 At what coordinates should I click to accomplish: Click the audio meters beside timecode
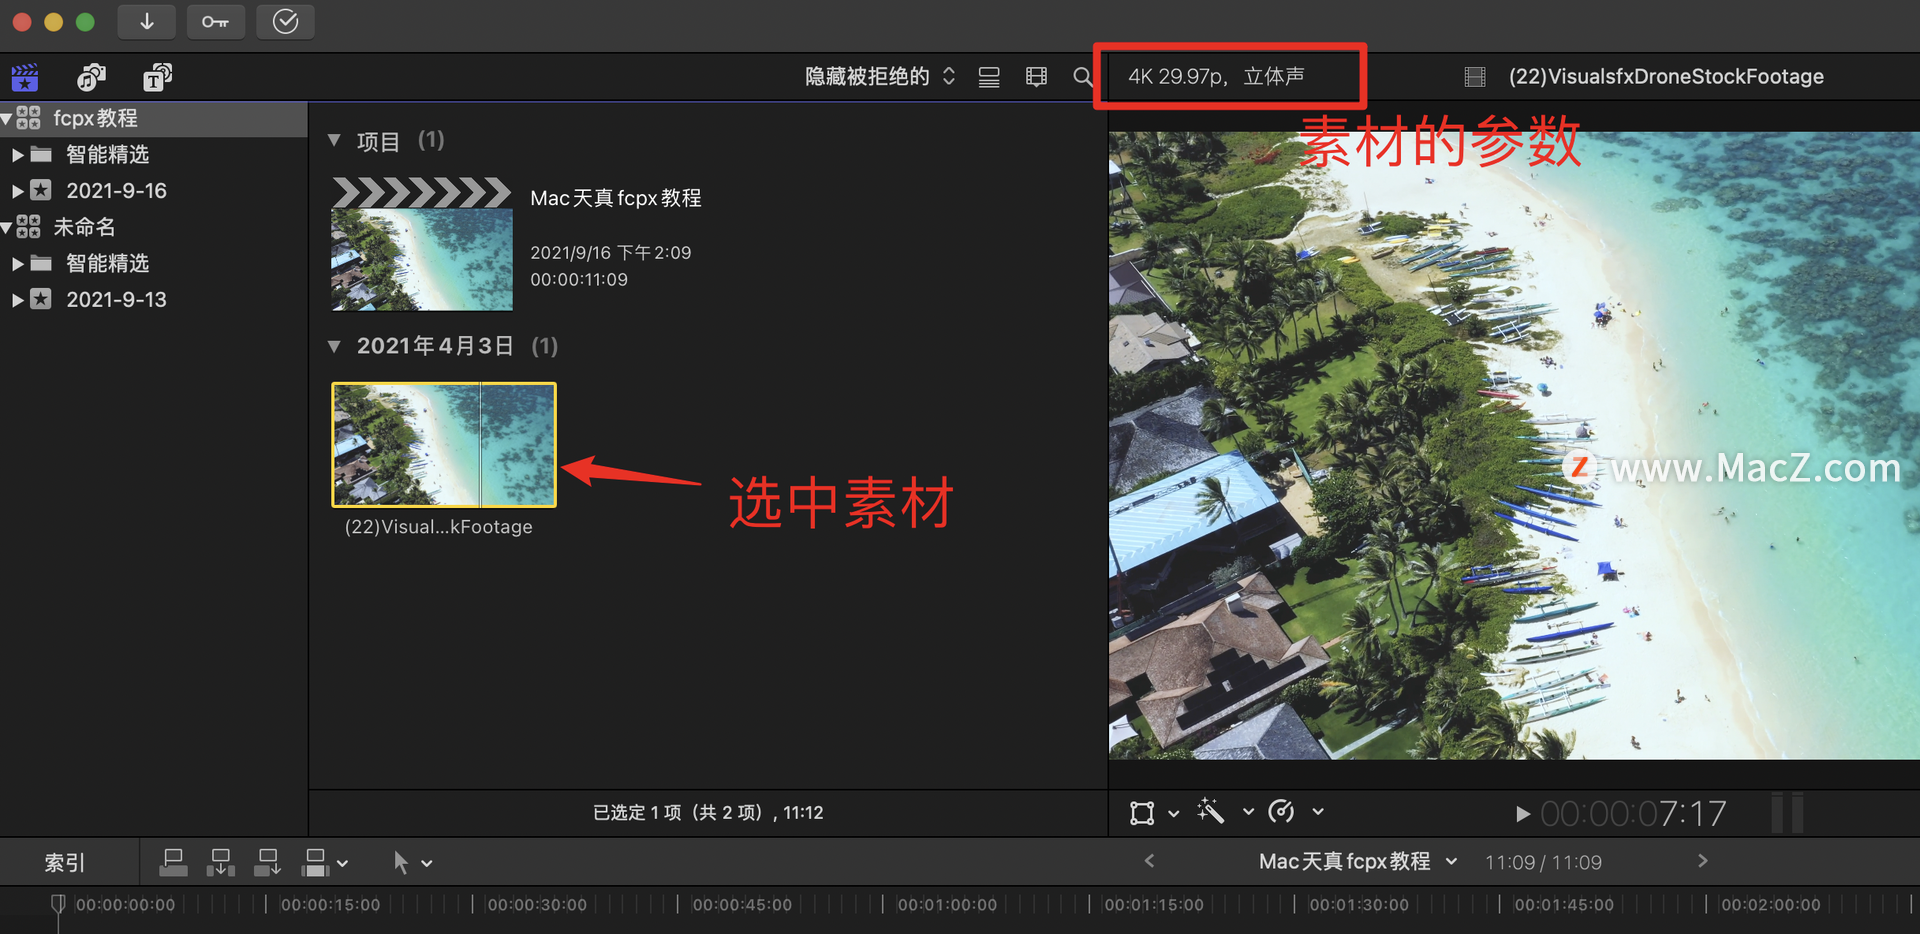[1787, 814]
